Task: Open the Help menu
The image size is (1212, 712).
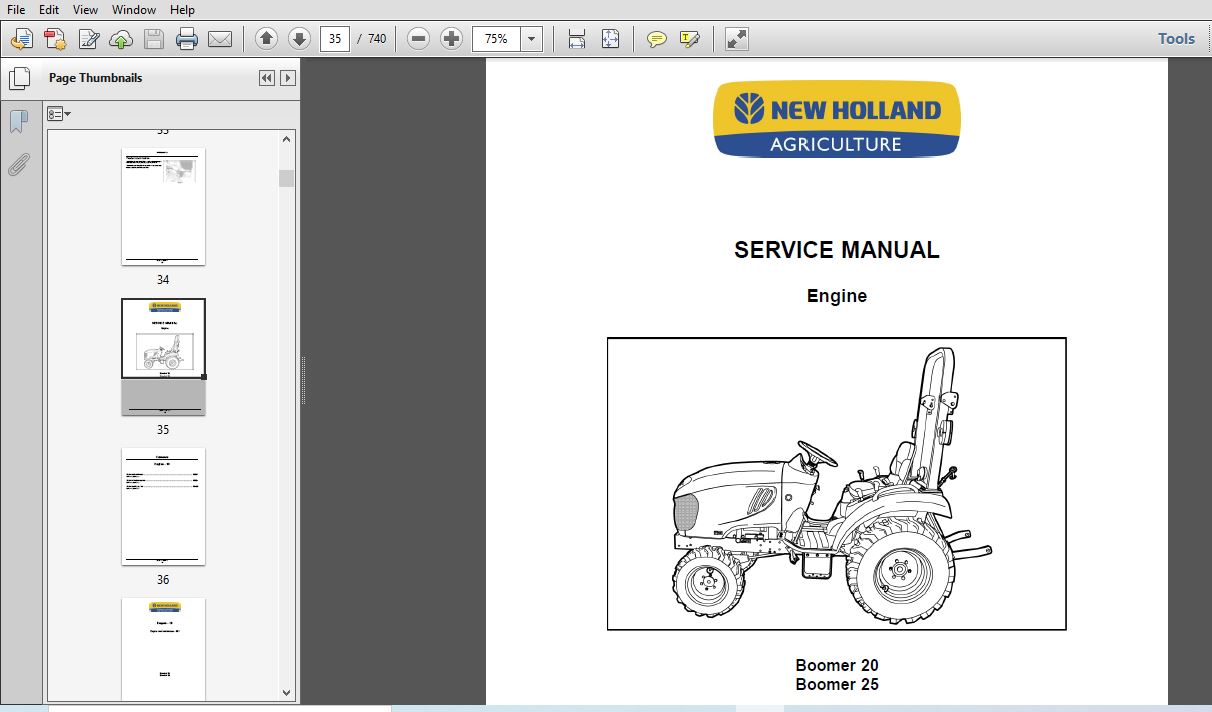Action: [182, 9]
